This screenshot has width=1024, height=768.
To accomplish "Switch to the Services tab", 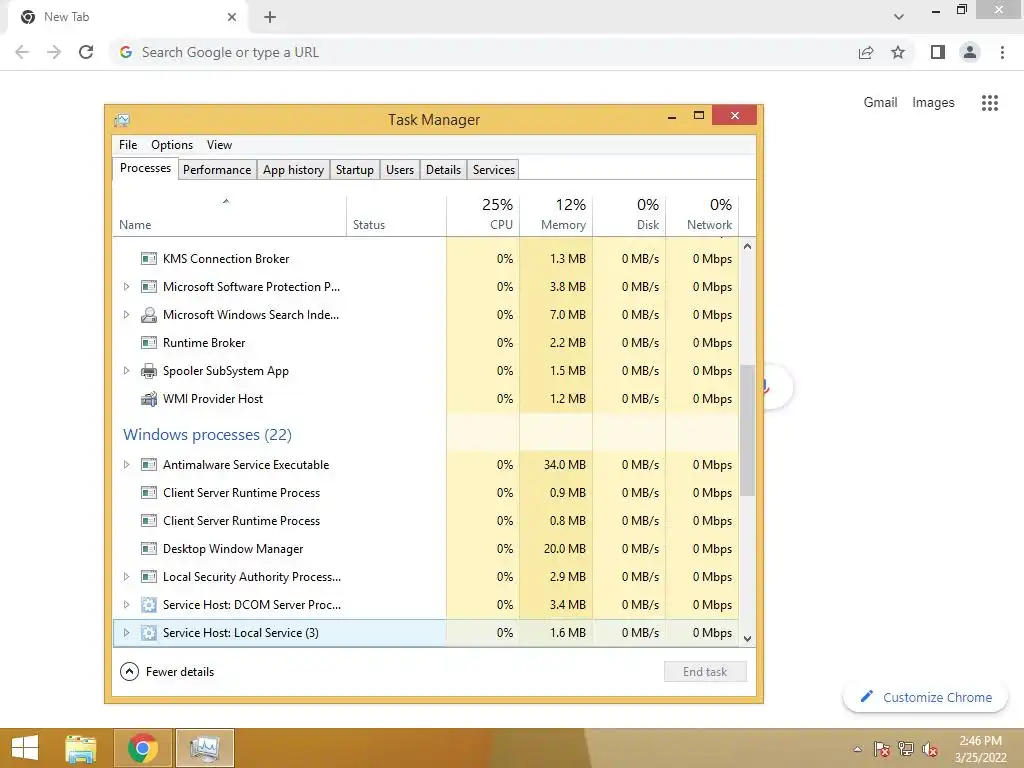I will click(x=494, y=170).
